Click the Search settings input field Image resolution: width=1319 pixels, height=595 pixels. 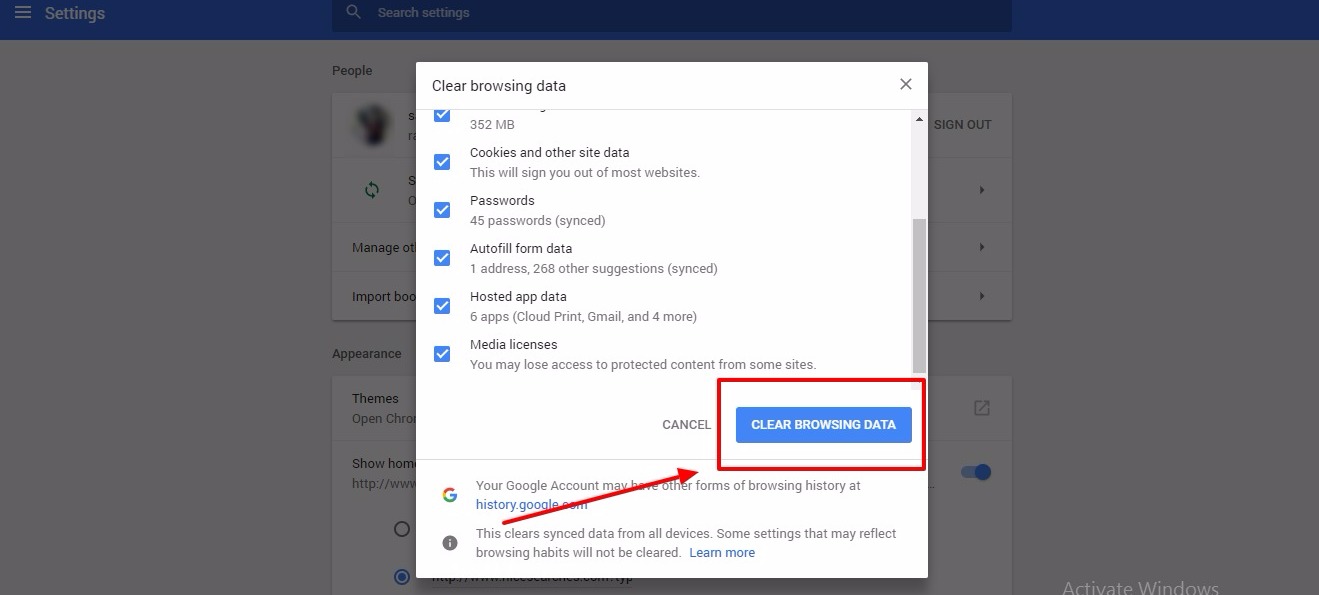[672, 13]
